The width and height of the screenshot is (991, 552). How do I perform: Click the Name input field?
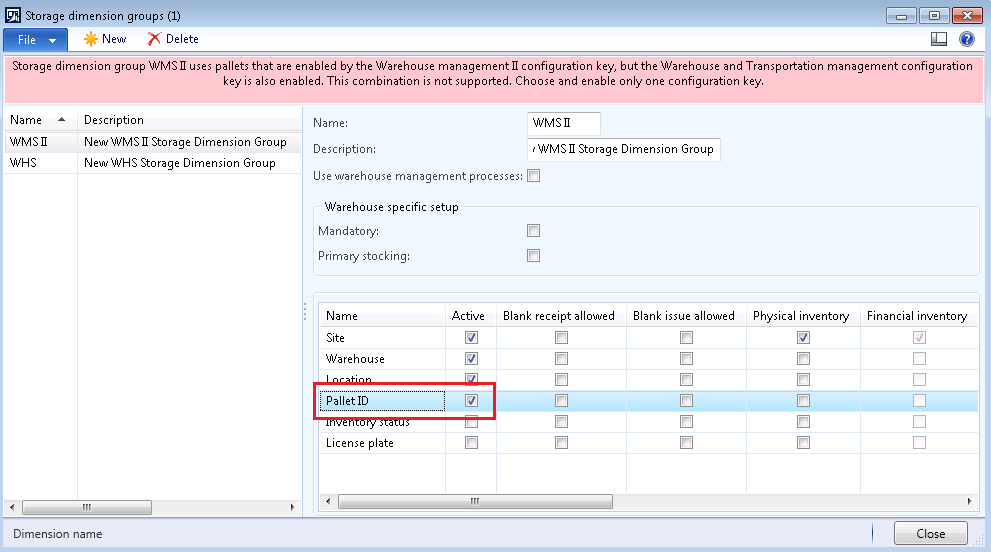coord(563,123)
